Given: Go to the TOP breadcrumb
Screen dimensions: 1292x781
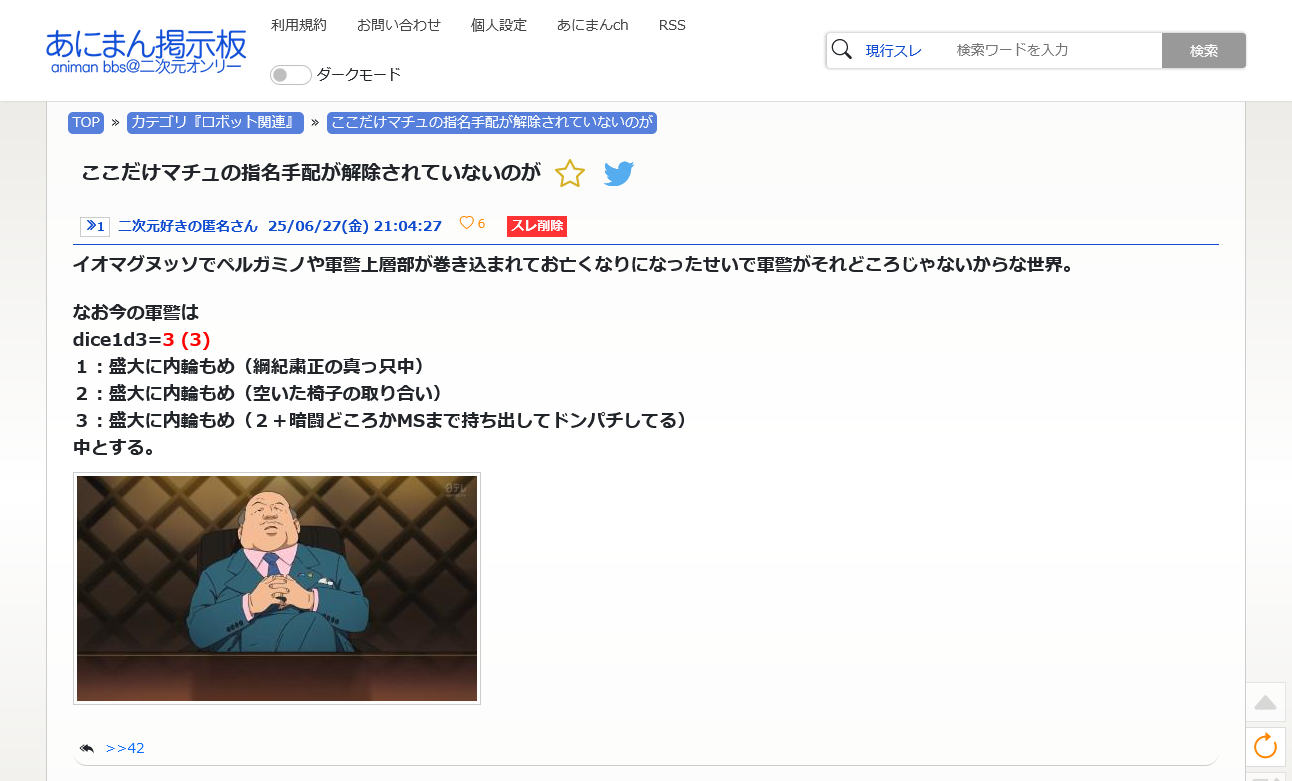Looking at the screenshot, I should (x=86, y=123).
